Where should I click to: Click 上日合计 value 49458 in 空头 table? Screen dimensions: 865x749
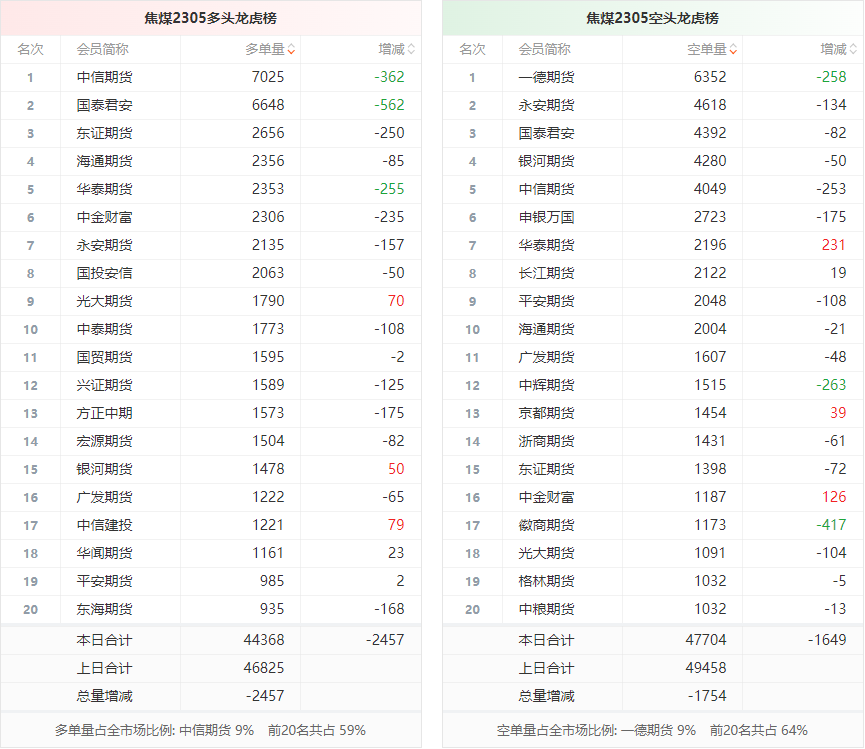(705, 668)
